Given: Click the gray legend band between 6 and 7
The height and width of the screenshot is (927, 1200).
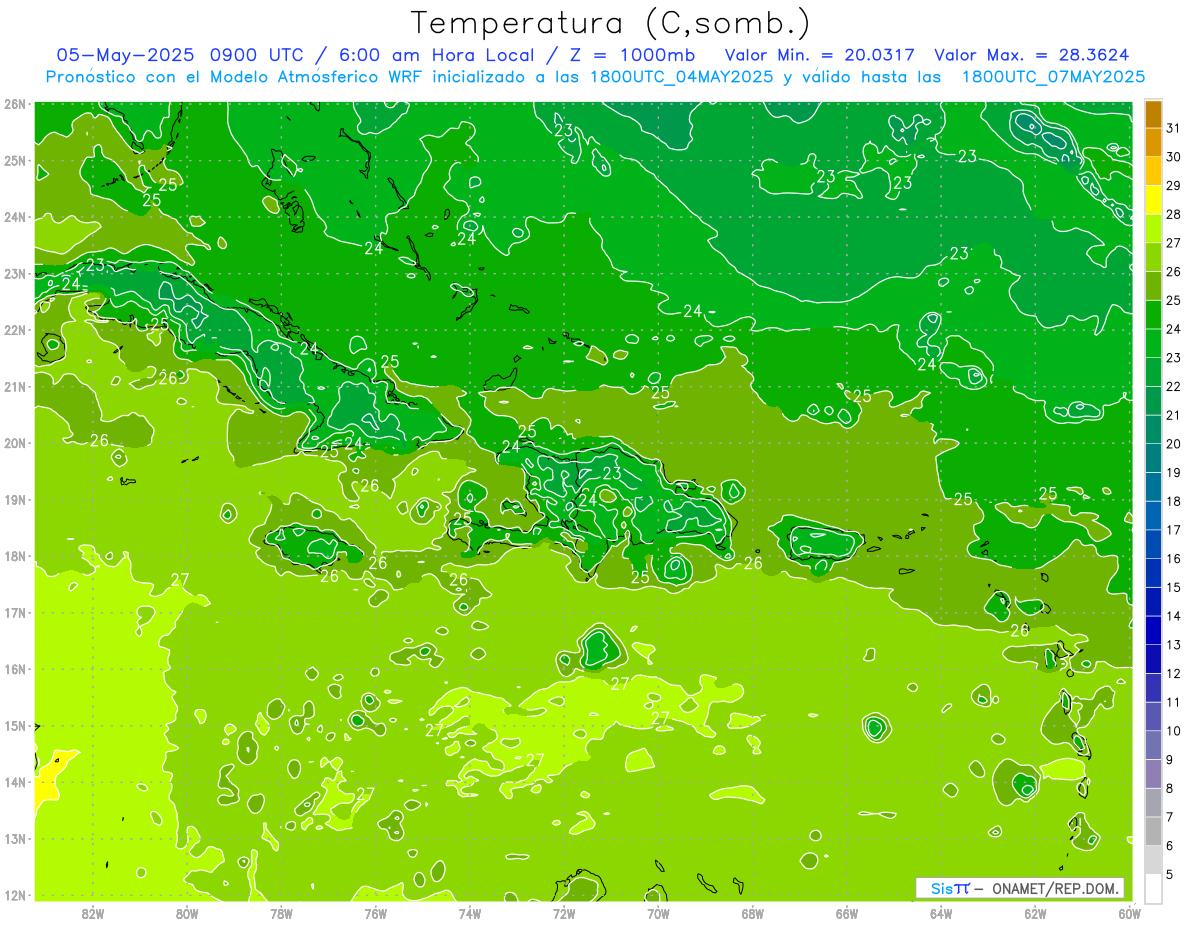Looking at the screenshot, I should click(x=1153, y=831).
